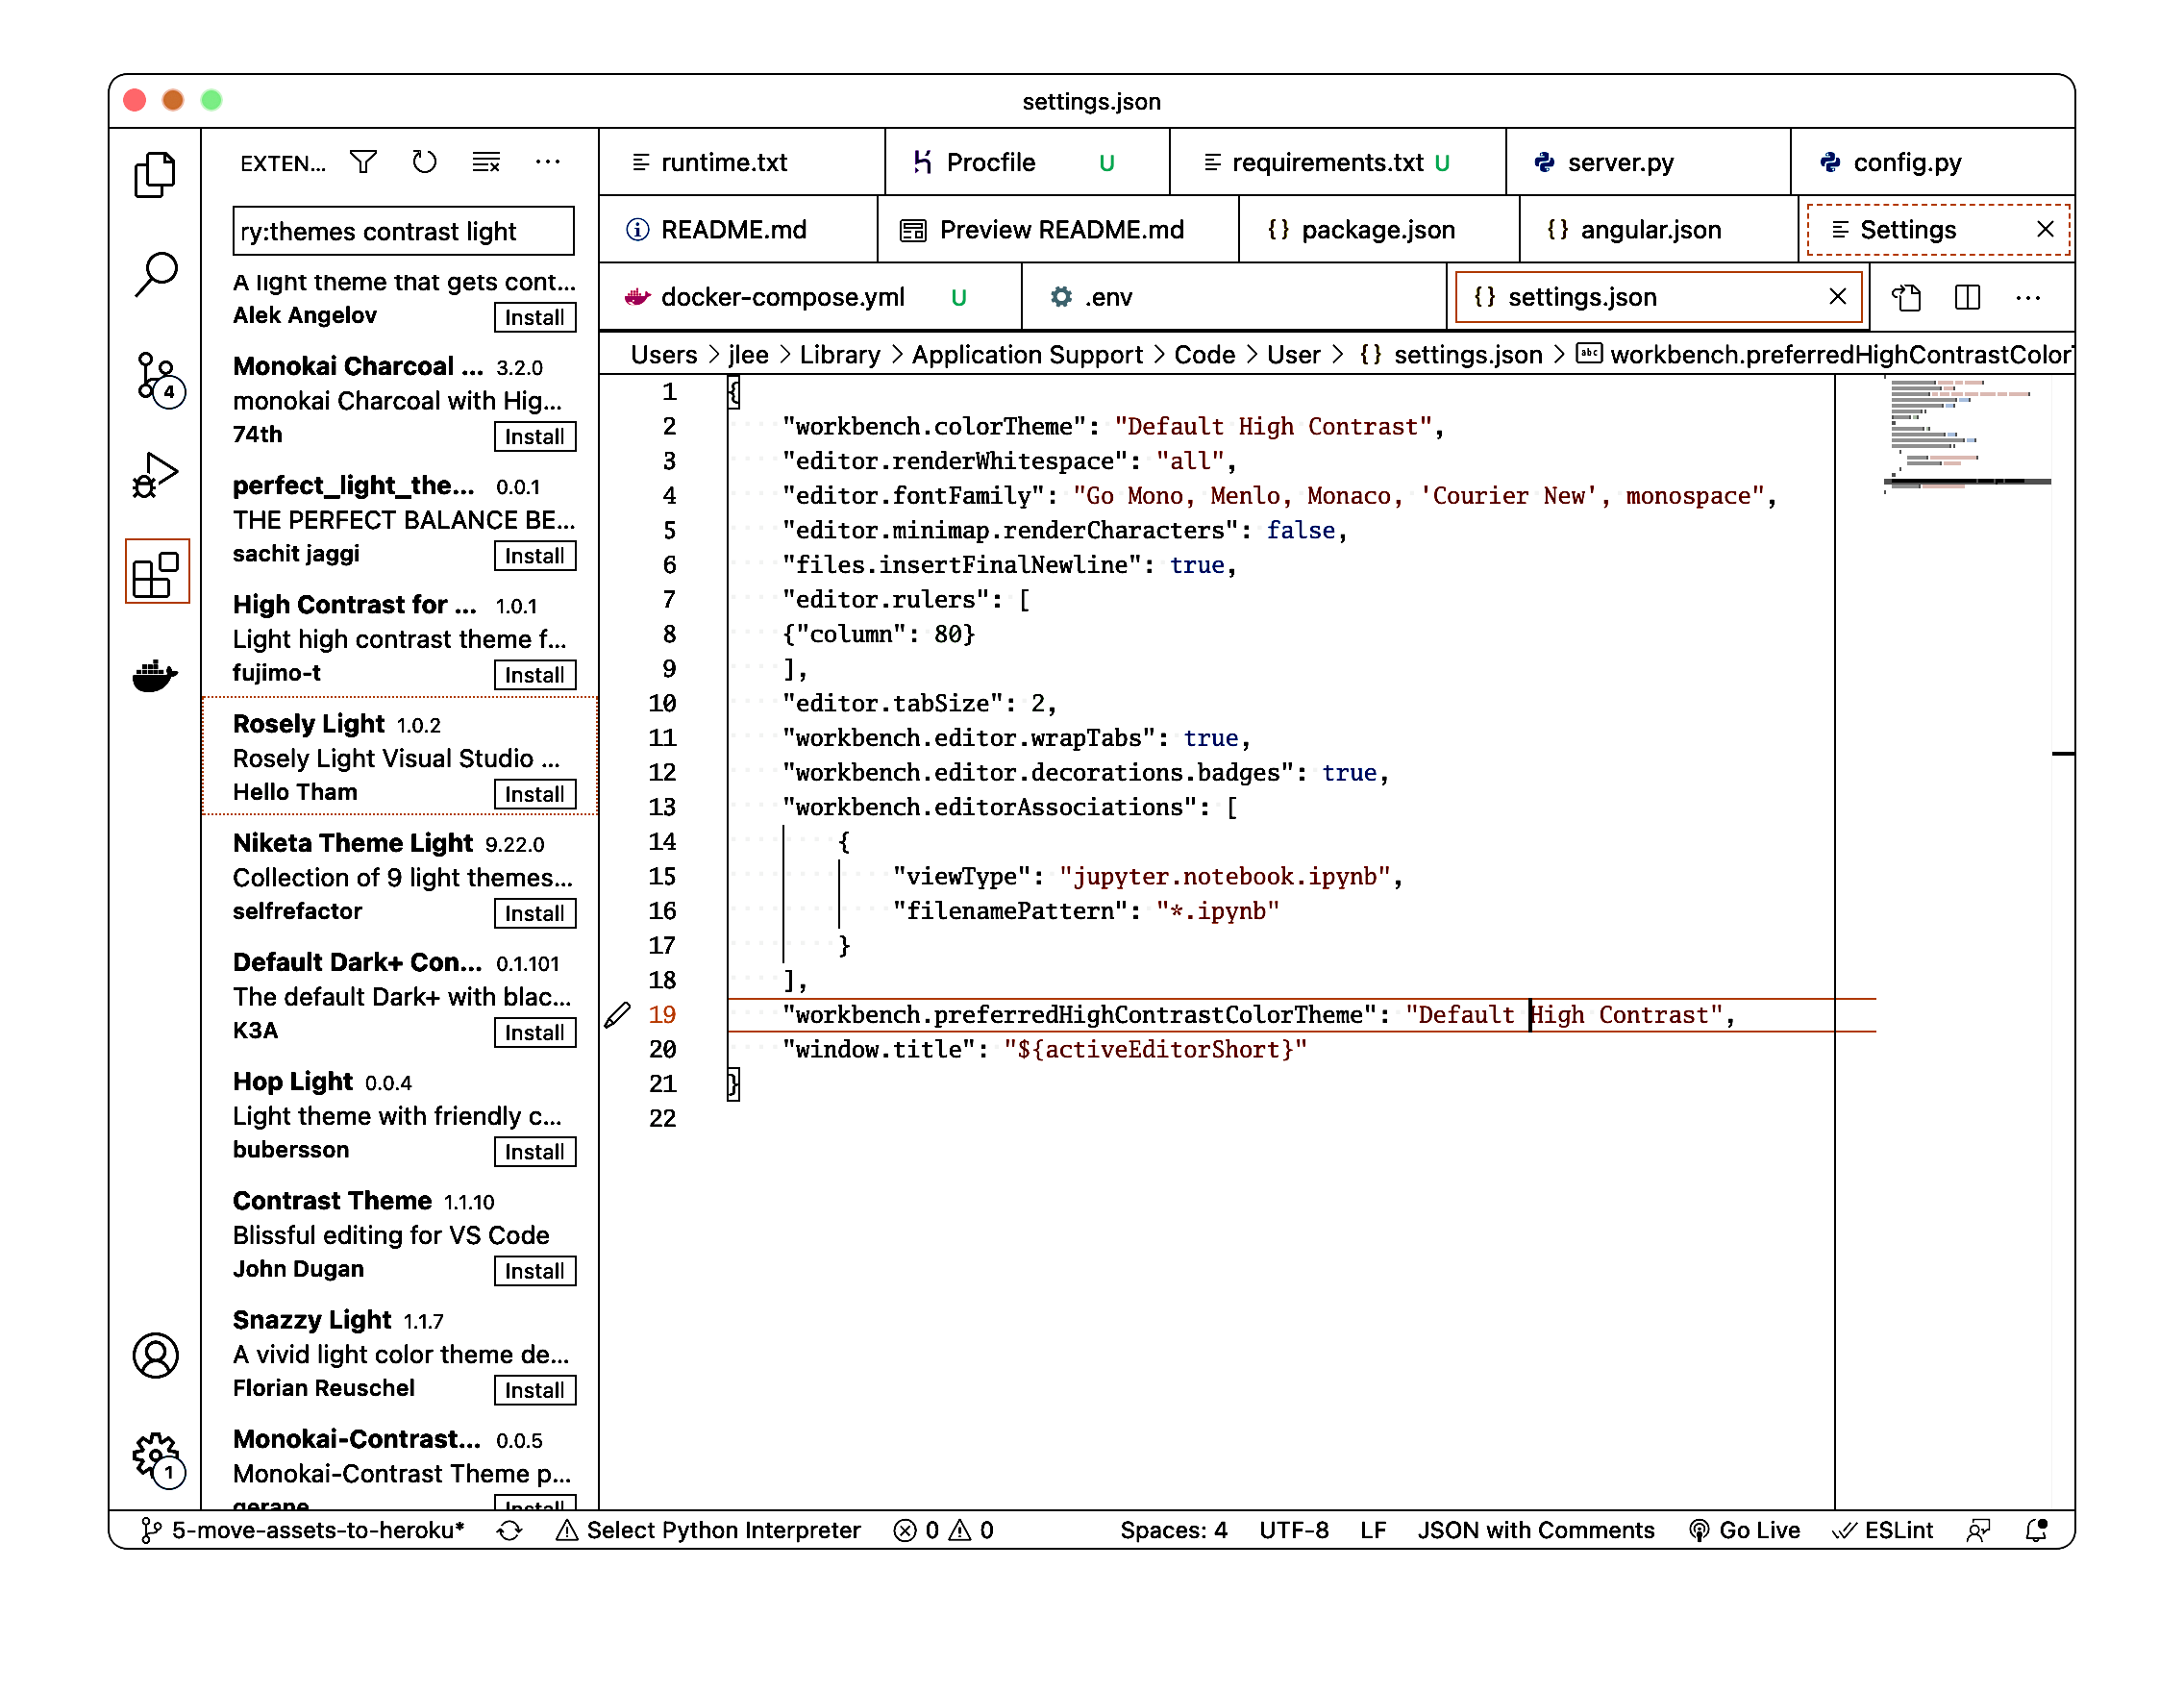Image resolution: width=2184 pixels, height=1692 pixels.
Task: Click inside the extensions search box
Action: [x=402, y=230]
